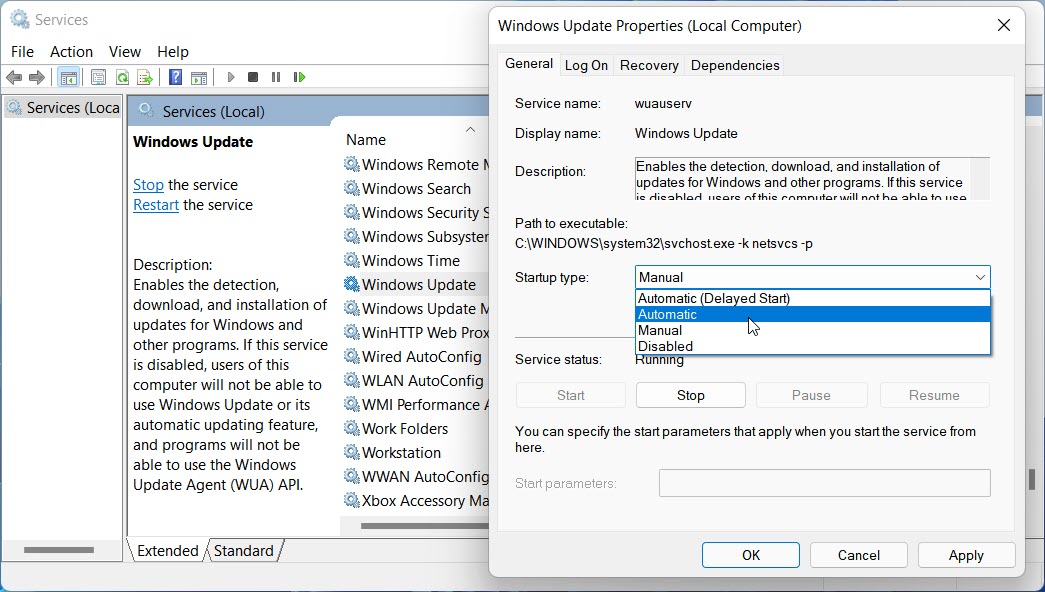Open the blue Help toolbar icon
The height and width of the screenshot is (592, 1045).
[x=175, y=77]
